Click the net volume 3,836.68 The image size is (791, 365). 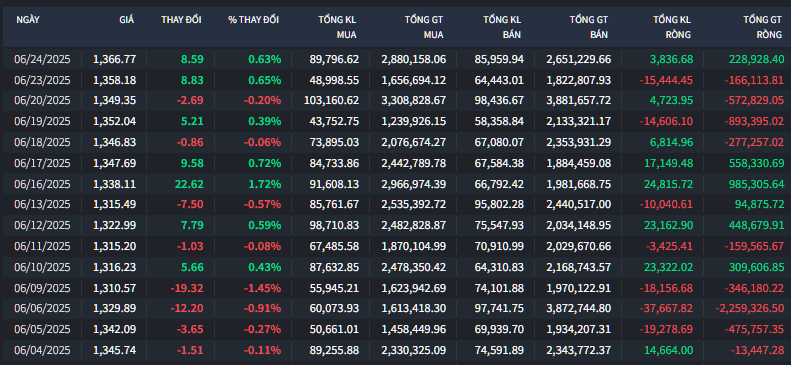(x=672, y=59)
